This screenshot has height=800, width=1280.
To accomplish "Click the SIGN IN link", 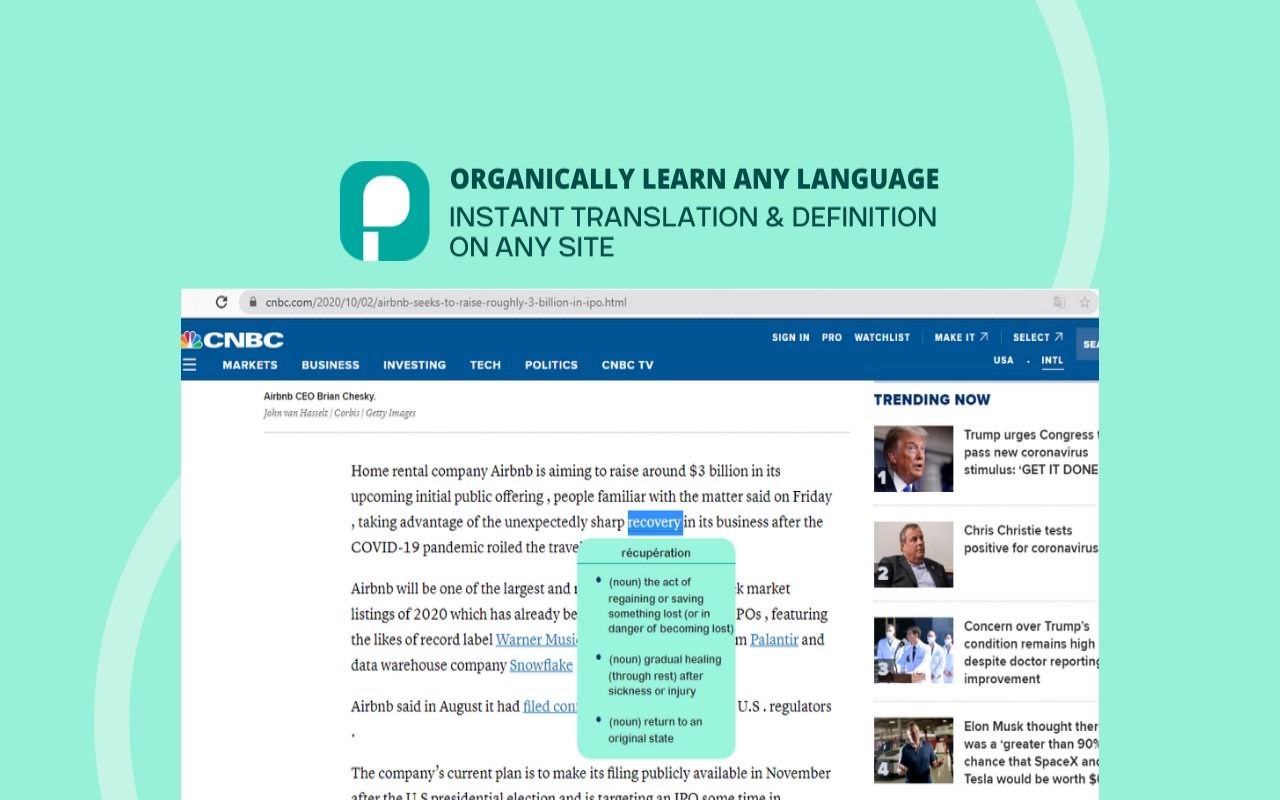I will click(x=791, y=338).
